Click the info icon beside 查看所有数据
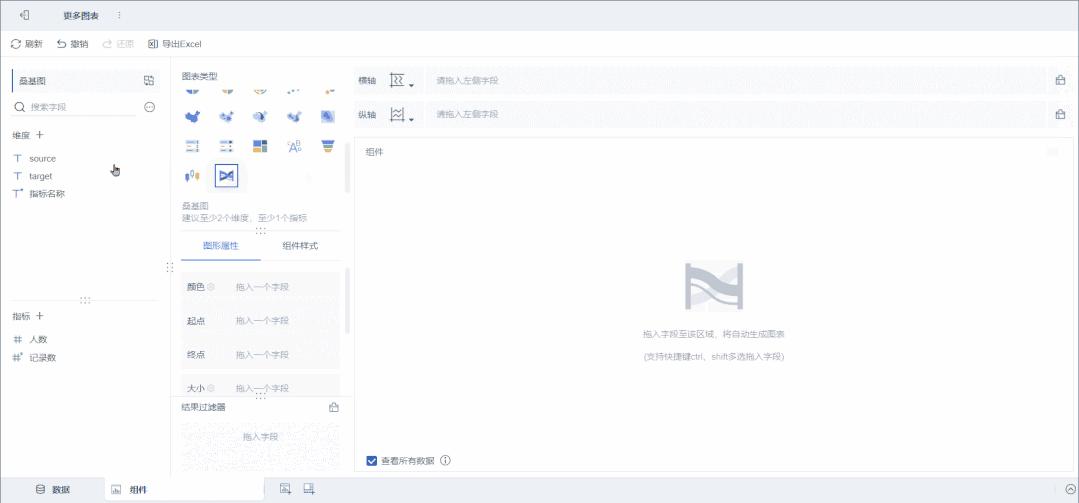Viewport: 1079px width, 503px height. click(445, 460)
